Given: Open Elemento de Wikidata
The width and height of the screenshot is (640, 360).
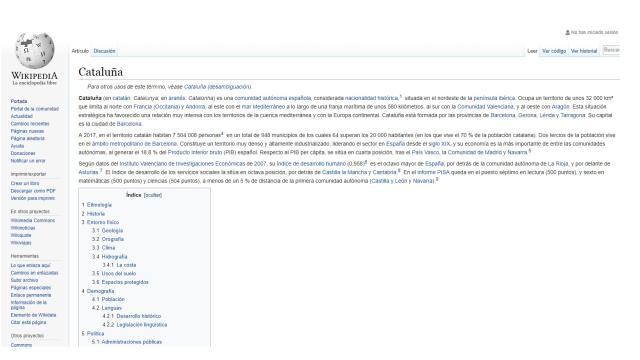Looking at the screenshot, I should click(33, 315).
